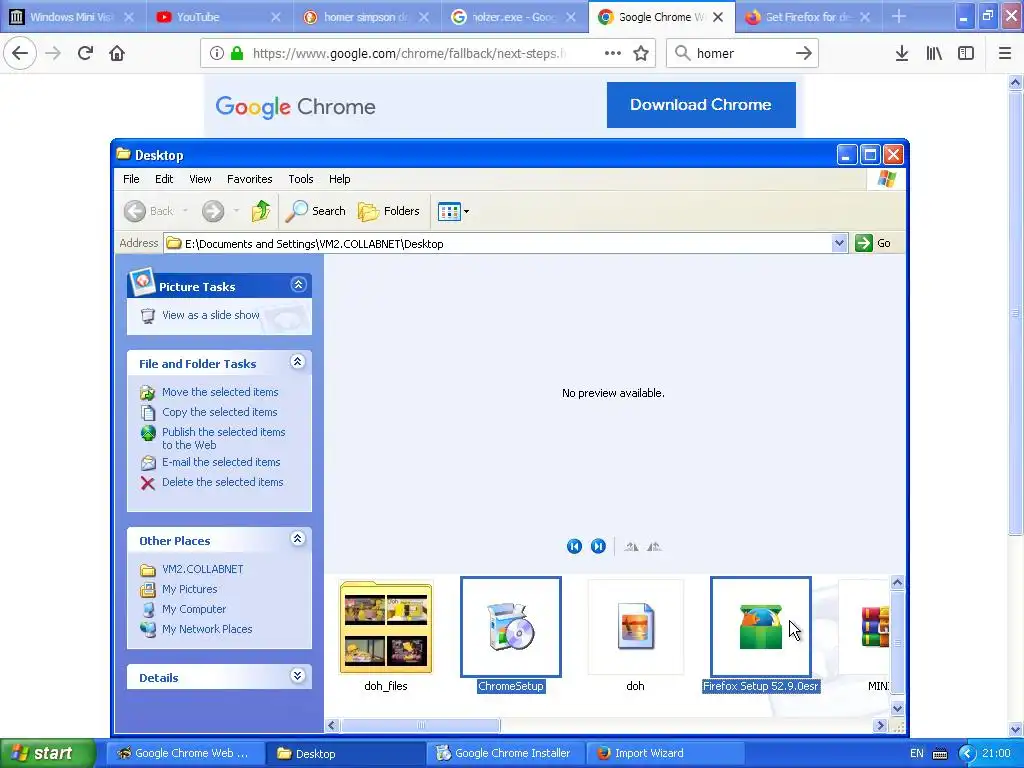Image resolution: width=1024 pixels, height=768 pixels.
Task: Toggle Firefox sidebar icon
Action: pyautogui.click(x=966, y=53)
